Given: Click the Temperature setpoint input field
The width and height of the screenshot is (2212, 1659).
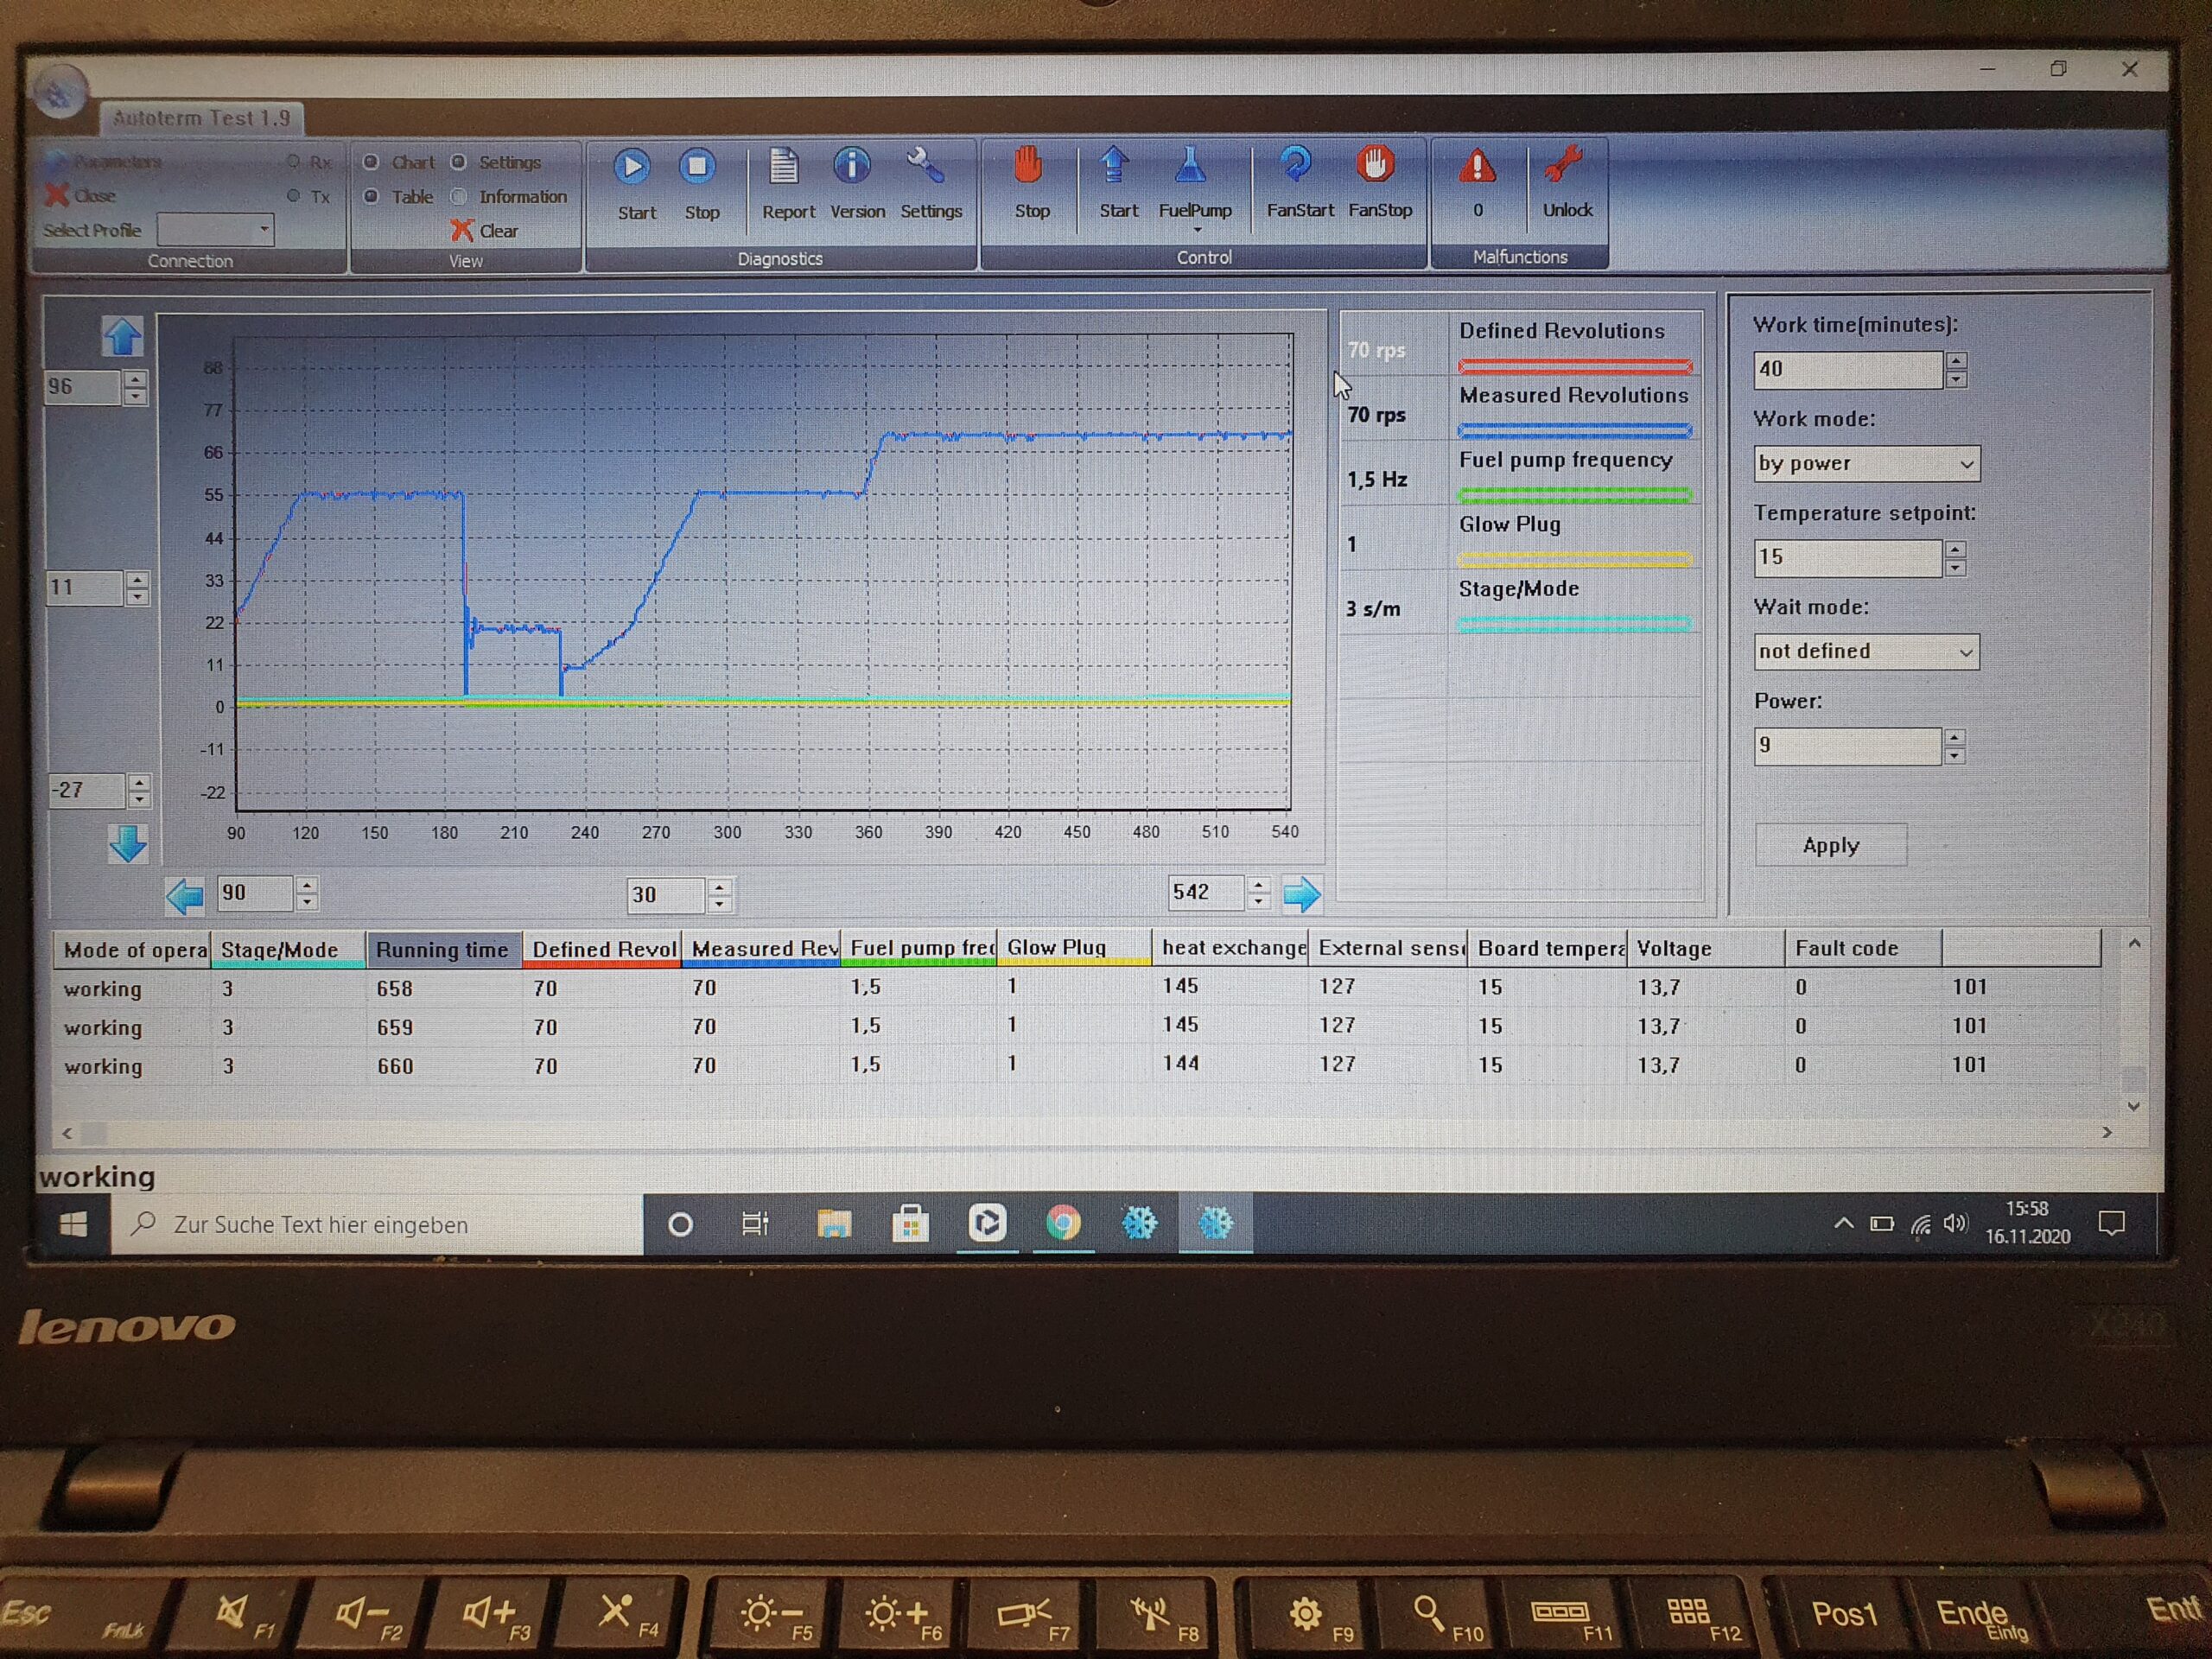Looking at the screenshot, I should tap(1846, 557).
